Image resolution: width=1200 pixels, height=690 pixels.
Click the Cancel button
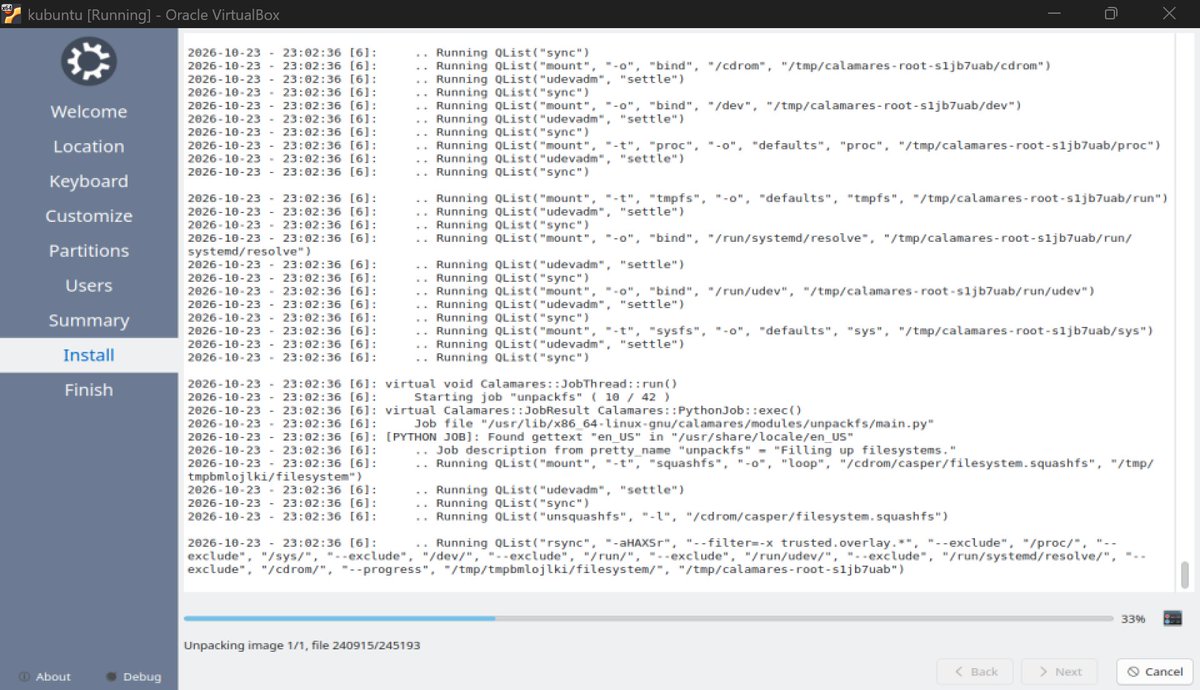point(1155,672)
